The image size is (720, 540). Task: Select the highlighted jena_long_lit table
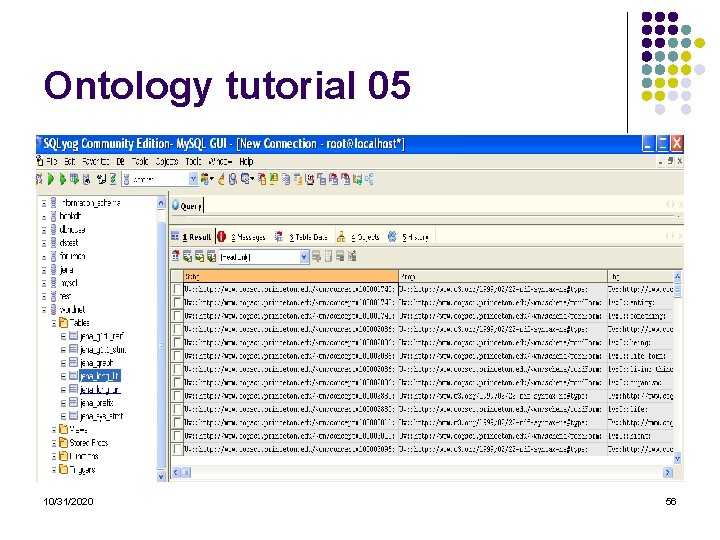[x=100, y=376]
